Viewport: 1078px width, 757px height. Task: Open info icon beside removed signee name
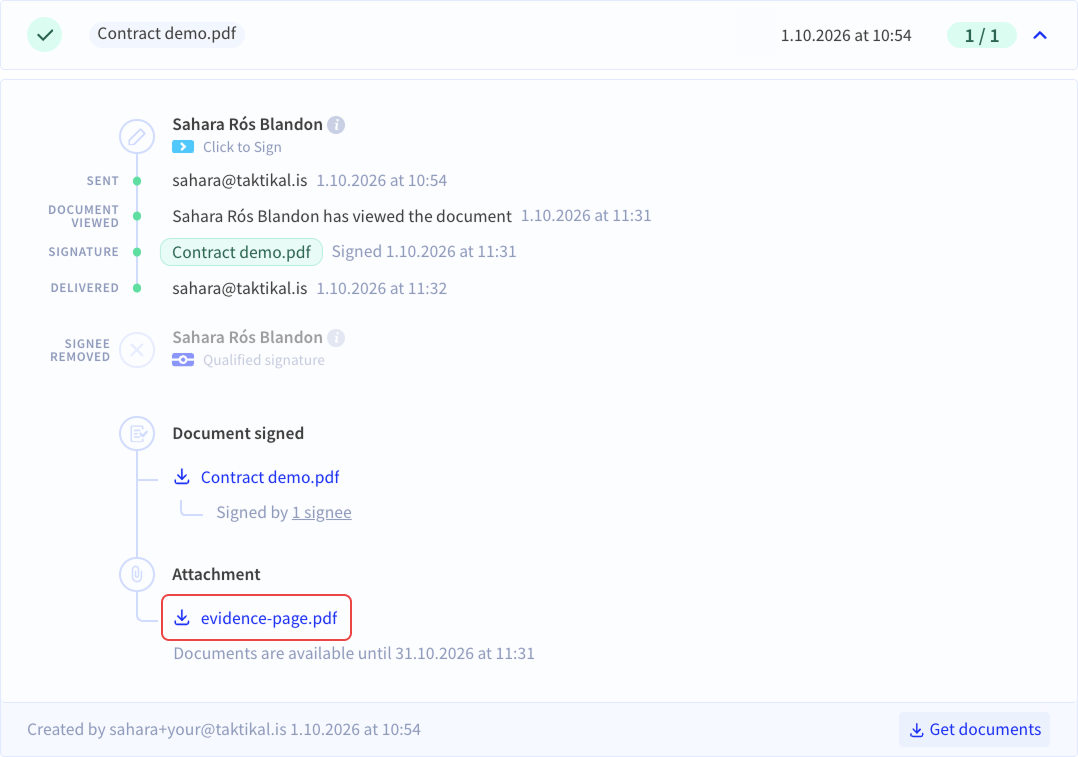click(x=336, y=338)
